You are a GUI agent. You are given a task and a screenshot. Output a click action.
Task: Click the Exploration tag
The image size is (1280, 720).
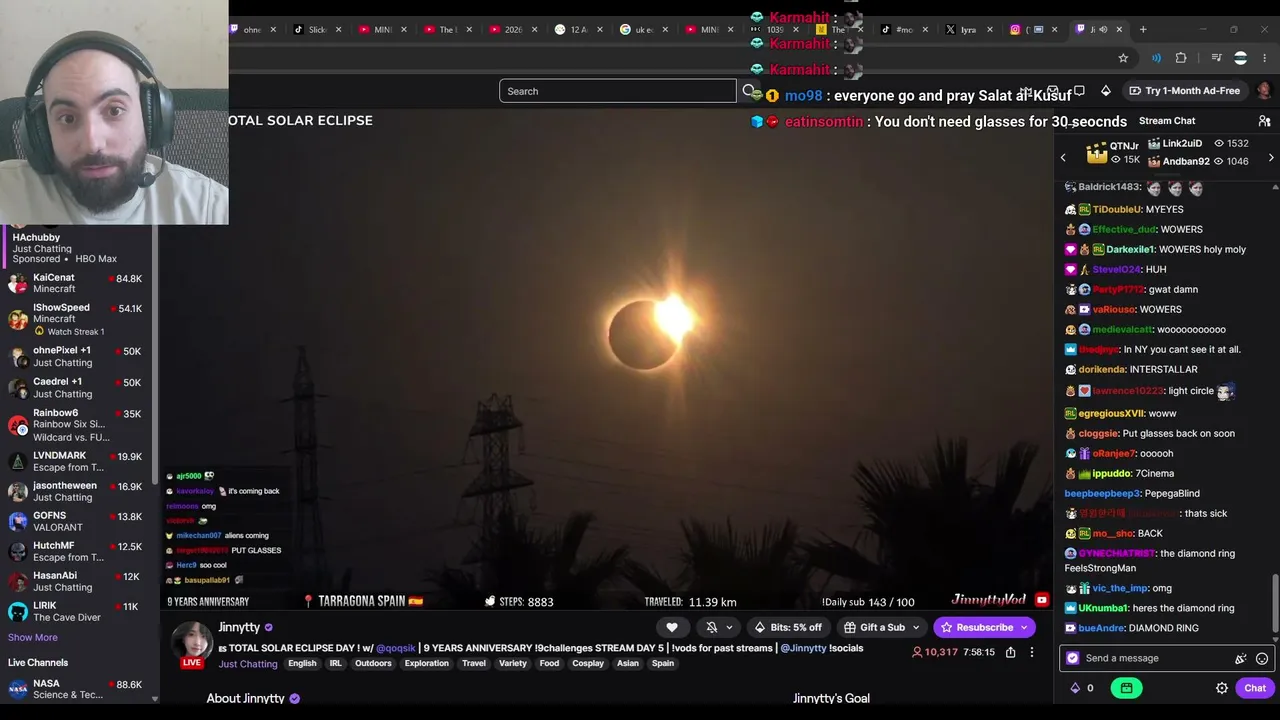tap(426, 664)
